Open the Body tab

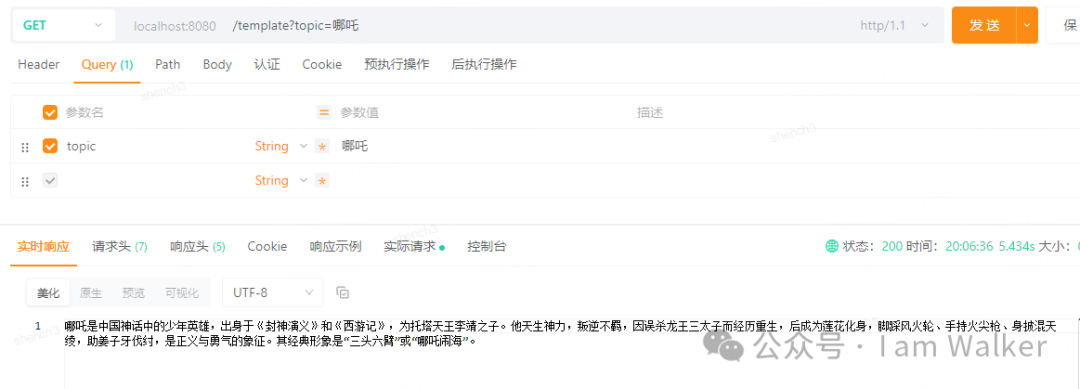[x=217, y=65]
